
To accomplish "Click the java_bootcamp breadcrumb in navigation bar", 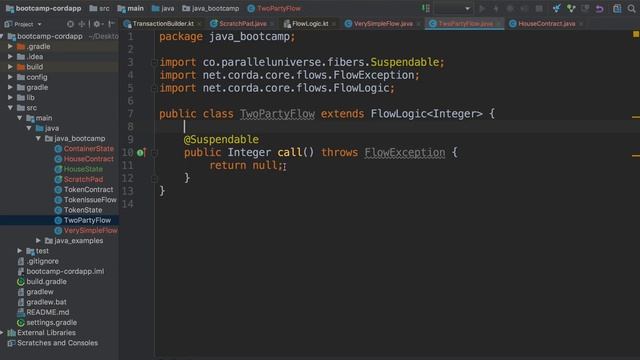I will 211,8.
